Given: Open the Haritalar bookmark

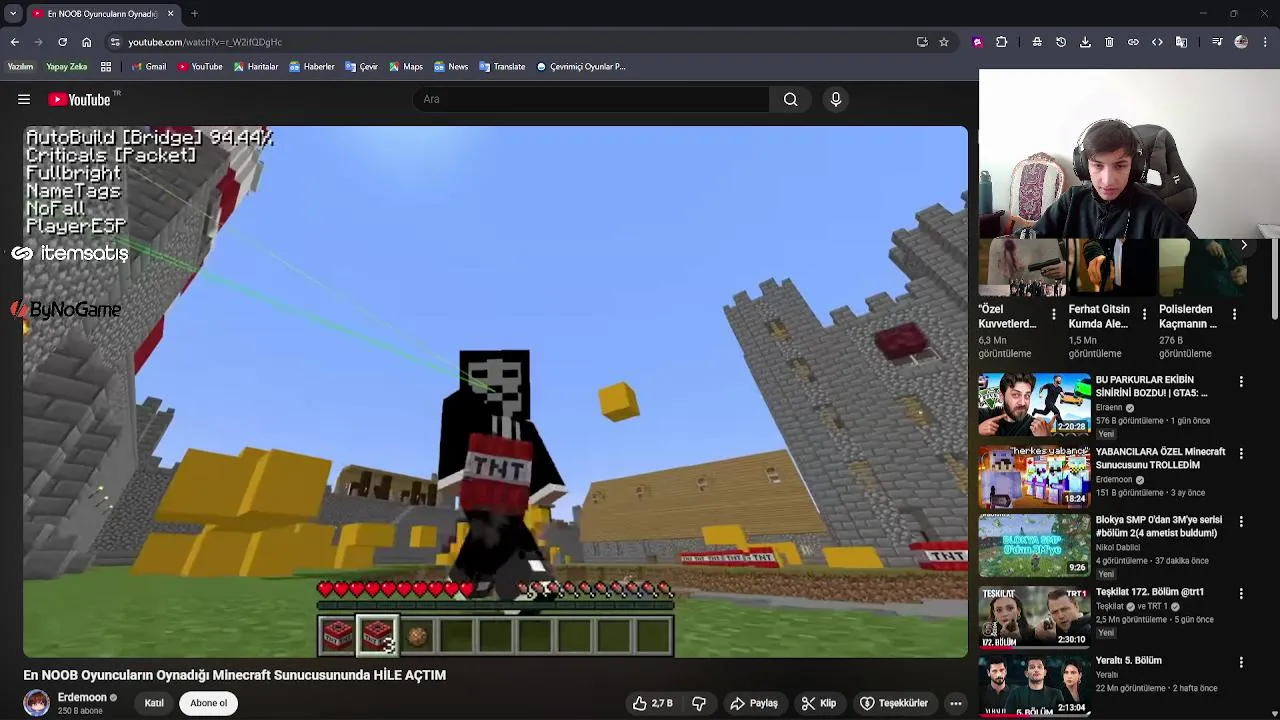Looking at the screenshot, I should point(255,67).
